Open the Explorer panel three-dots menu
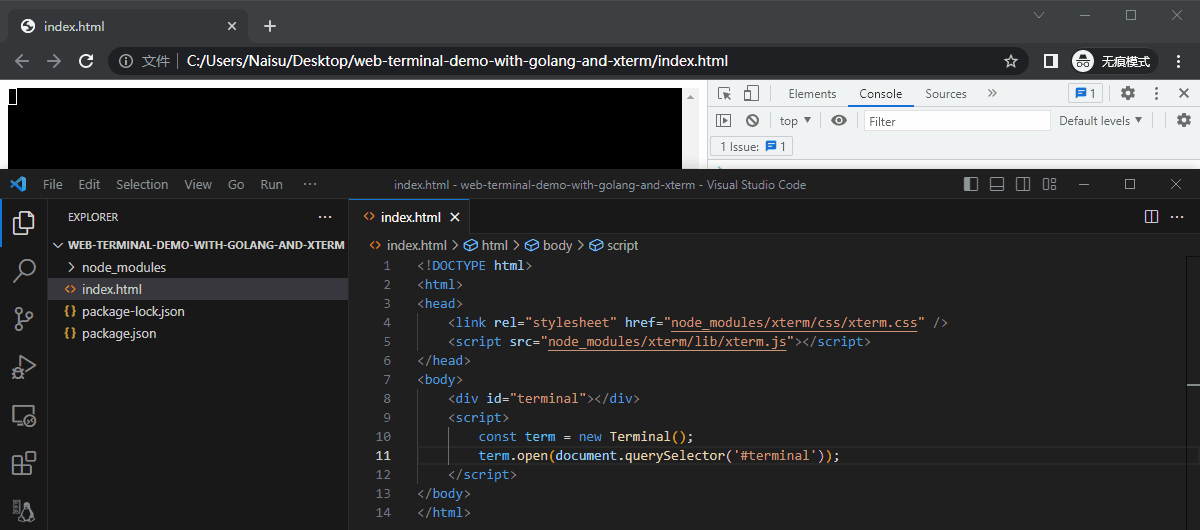The width and height of the screenshot is (1200, 530). pos(325,217)
